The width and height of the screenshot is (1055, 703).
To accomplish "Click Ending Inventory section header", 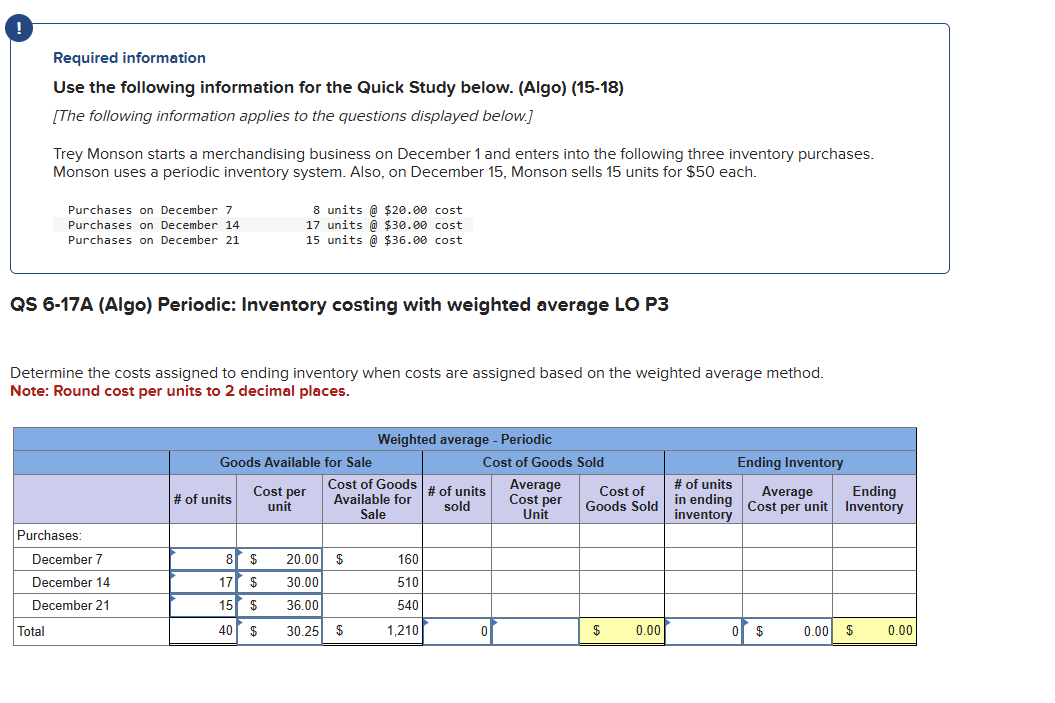I will coord(790,462).
